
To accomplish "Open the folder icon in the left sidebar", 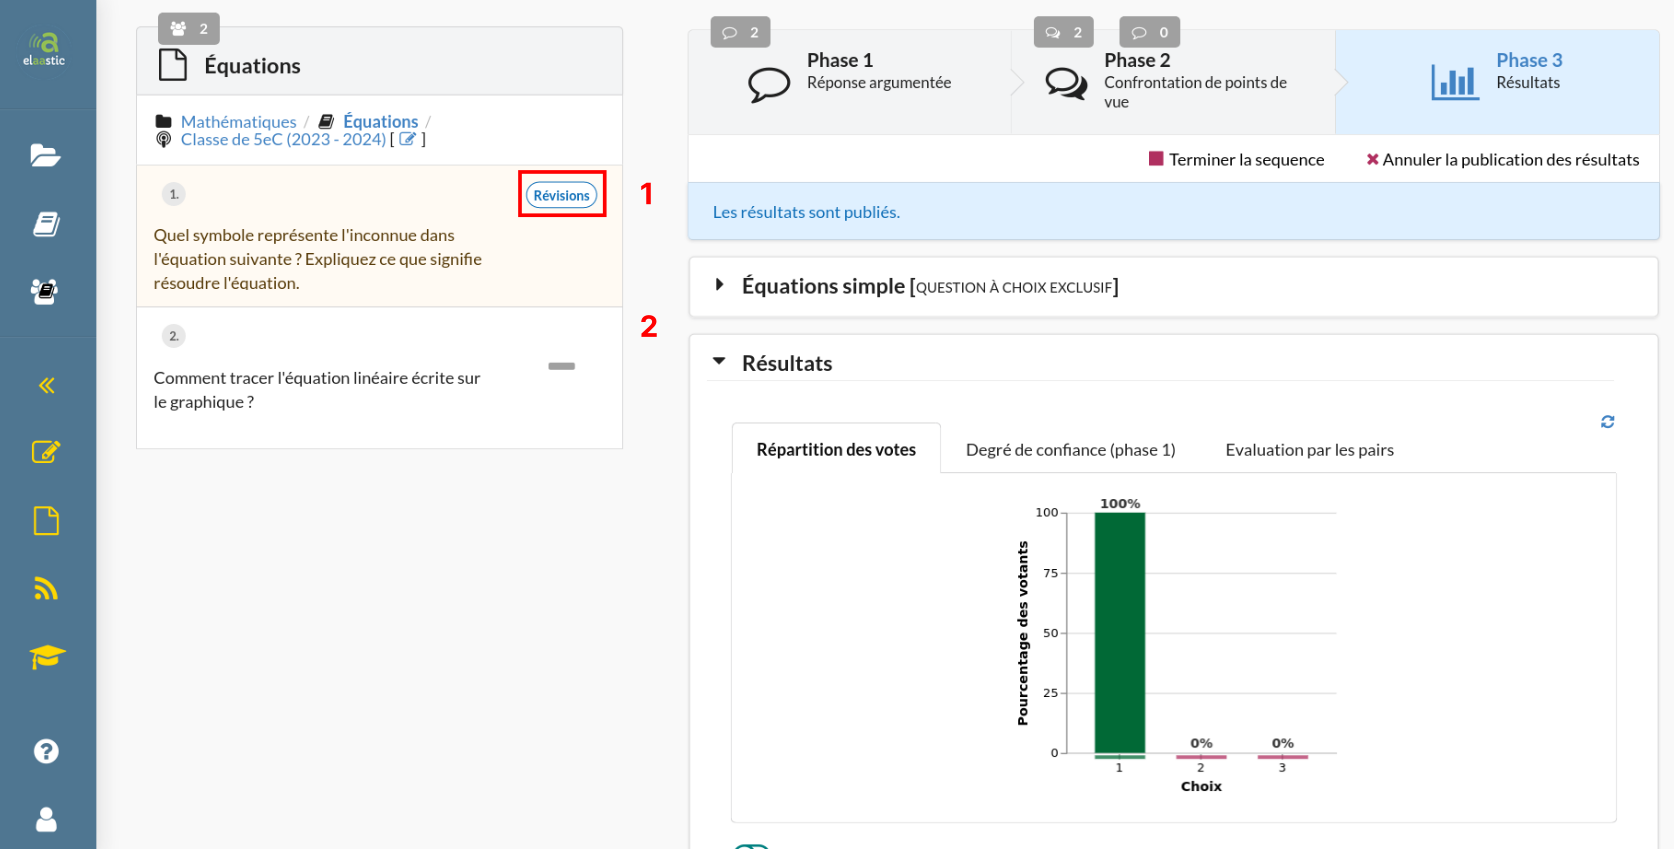I will 45,155.
